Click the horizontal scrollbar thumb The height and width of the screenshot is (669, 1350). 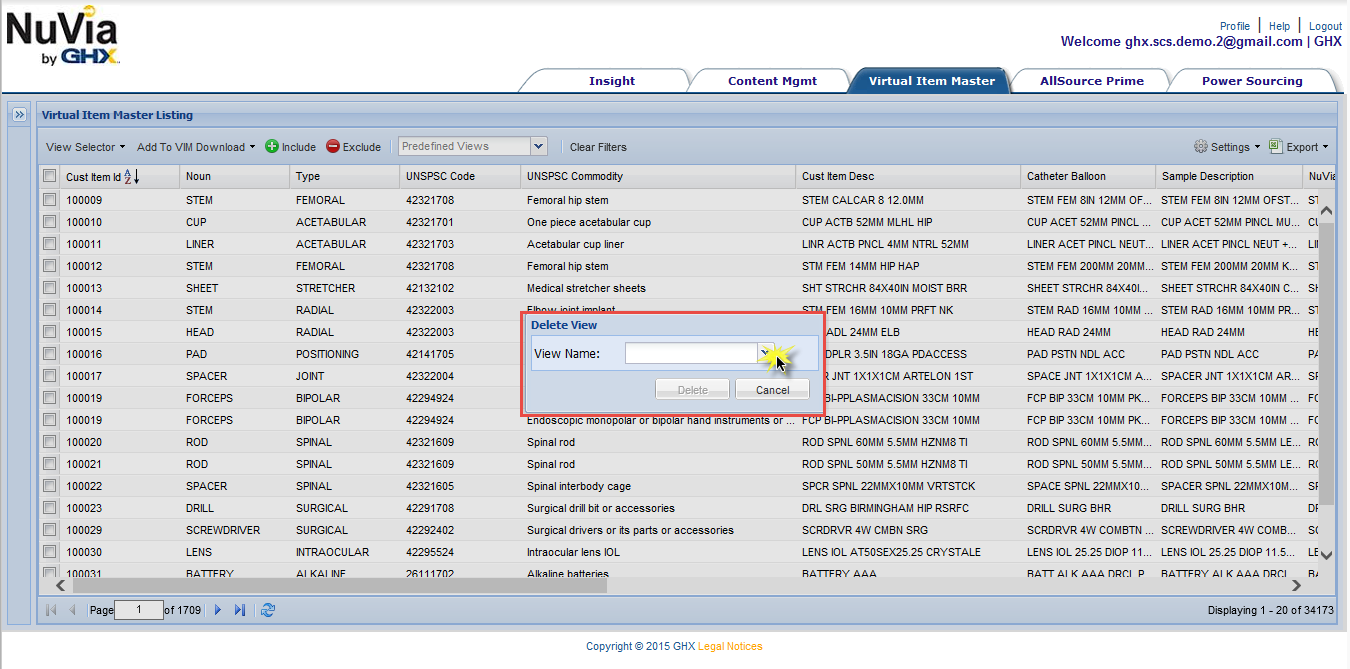coord(339,585)
